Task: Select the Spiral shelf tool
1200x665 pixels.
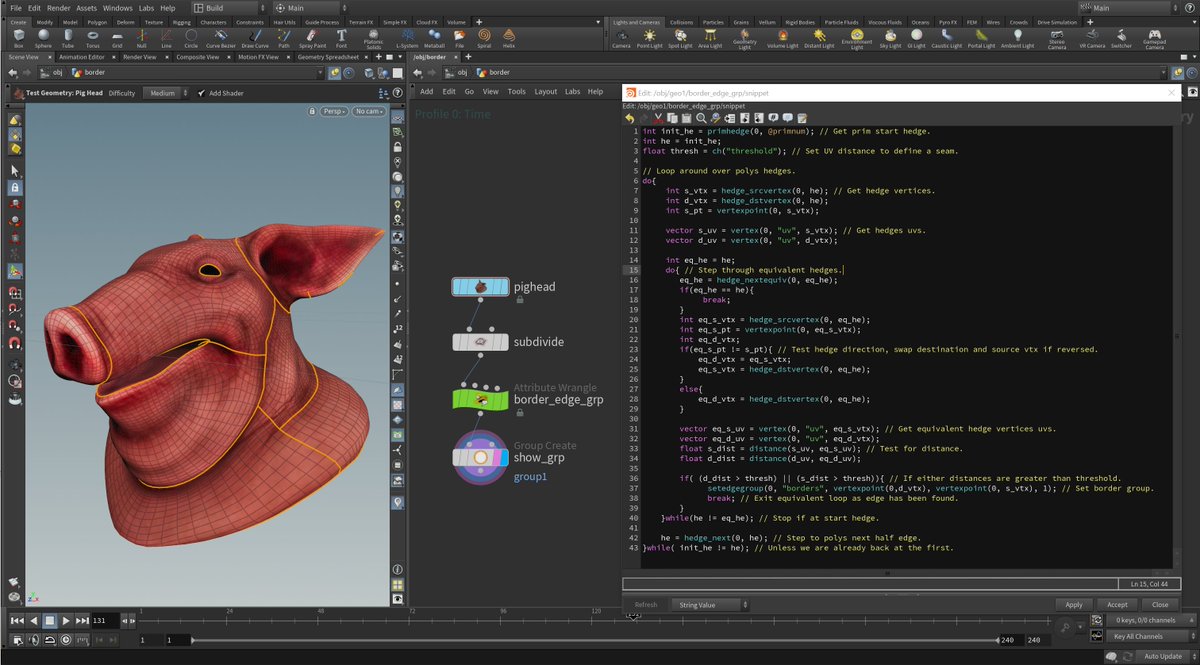Action: pos(485,38)
